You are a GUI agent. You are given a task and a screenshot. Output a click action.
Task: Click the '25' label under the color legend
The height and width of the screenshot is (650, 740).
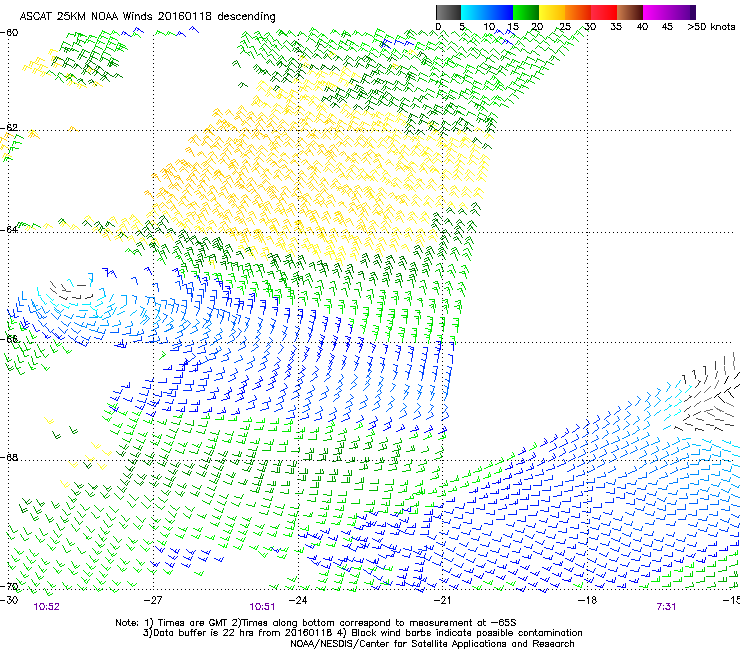[x=564, y=27]
